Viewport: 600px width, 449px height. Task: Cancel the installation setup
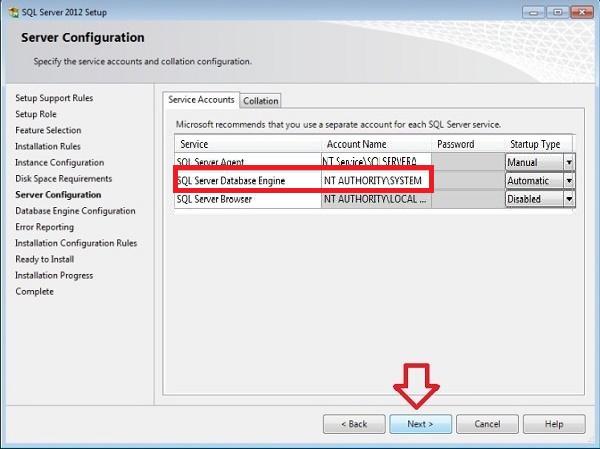487,424
